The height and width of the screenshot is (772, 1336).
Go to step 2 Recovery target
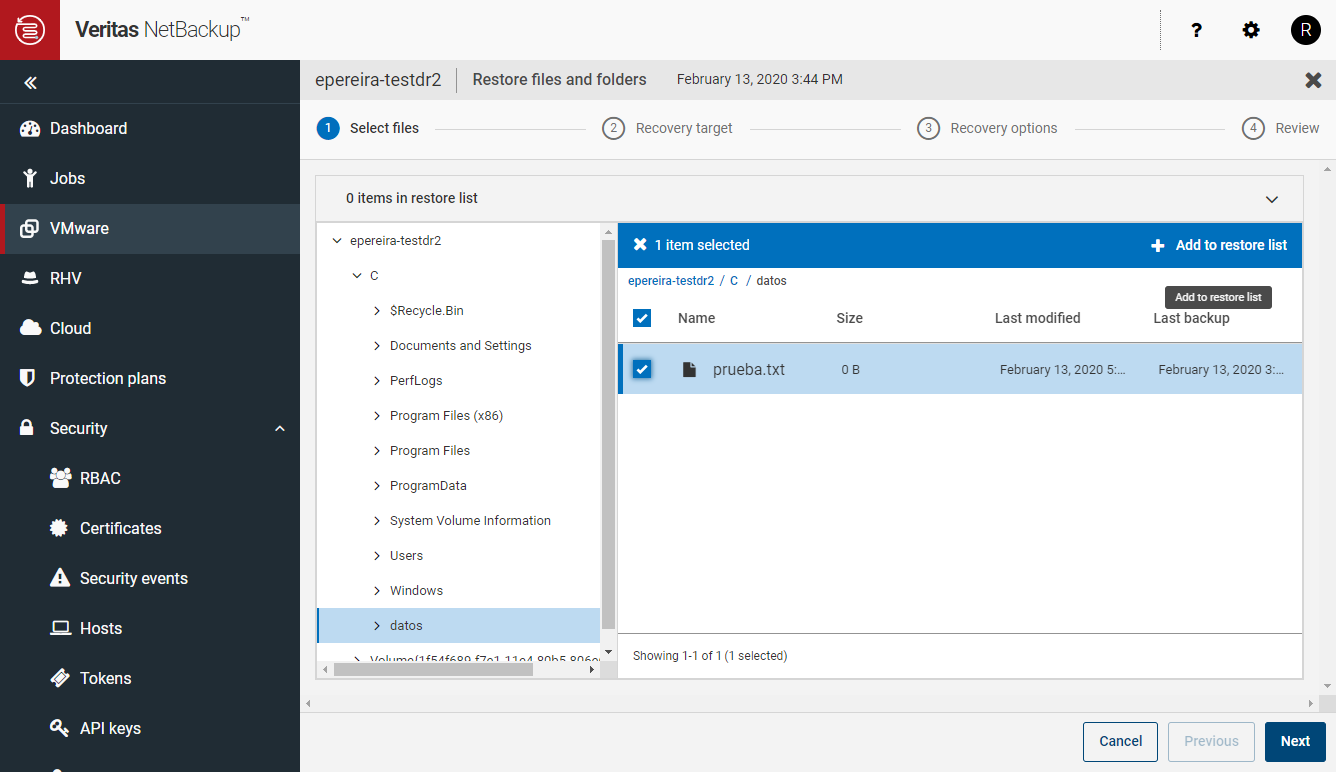click(x=667, y=128)
